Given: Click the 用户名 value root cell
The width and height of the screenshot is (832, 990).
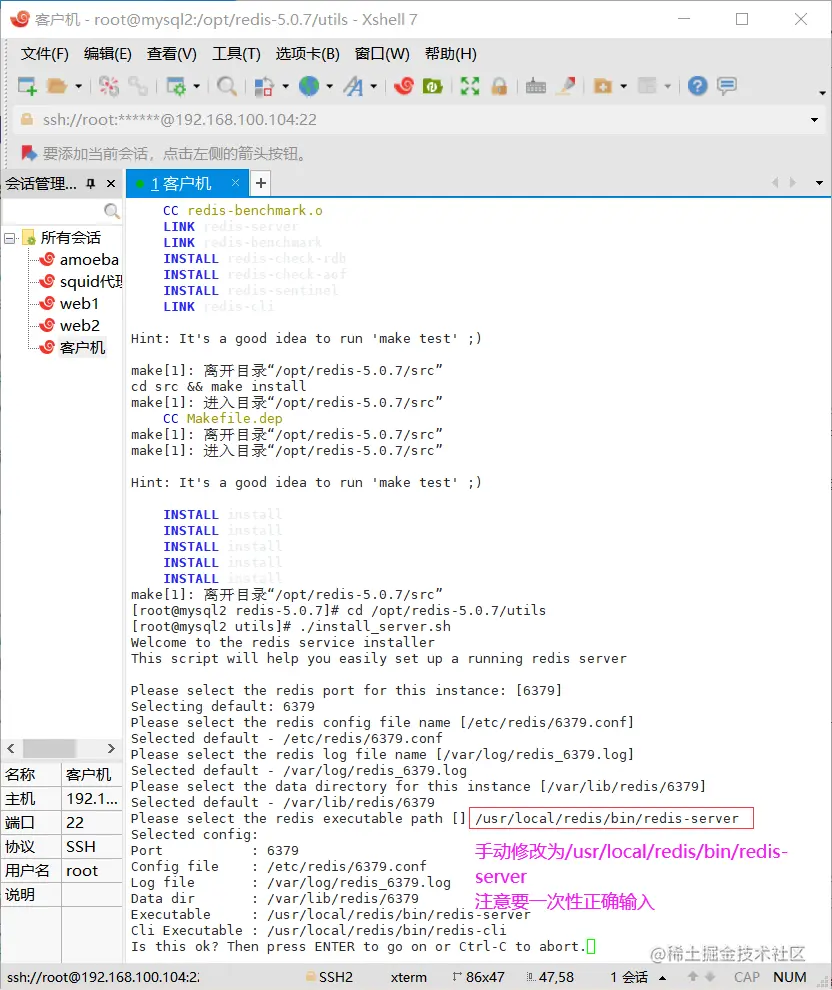Looking at the screenshot, I should pos(92,871).
